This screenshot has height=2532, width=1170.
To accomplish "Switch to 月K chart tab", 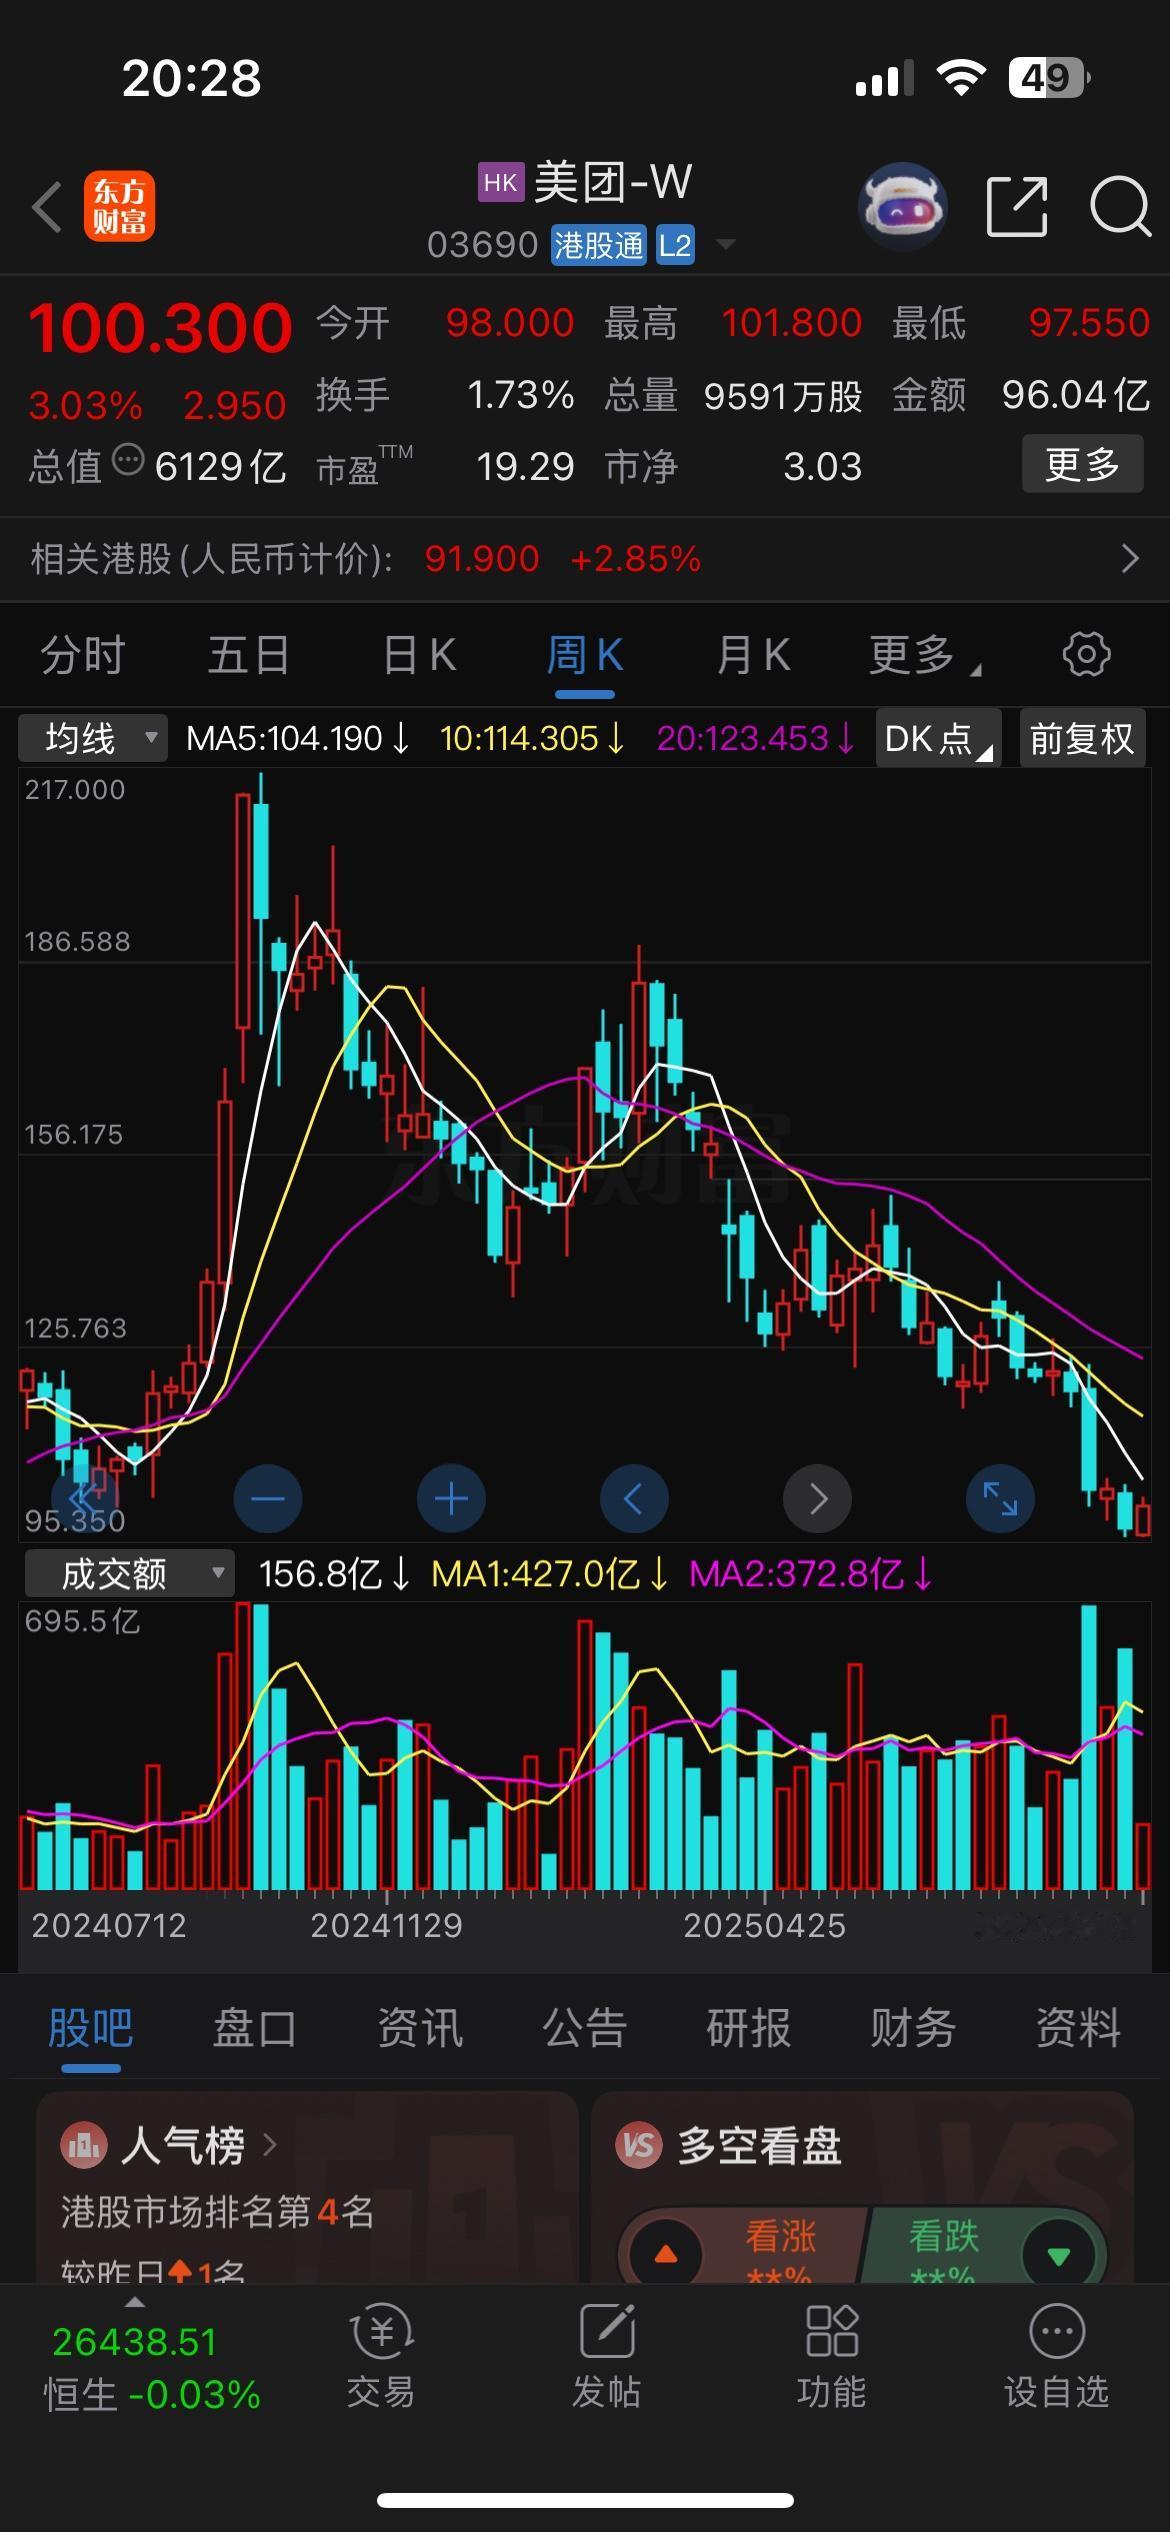I will [x=753, y=655].
